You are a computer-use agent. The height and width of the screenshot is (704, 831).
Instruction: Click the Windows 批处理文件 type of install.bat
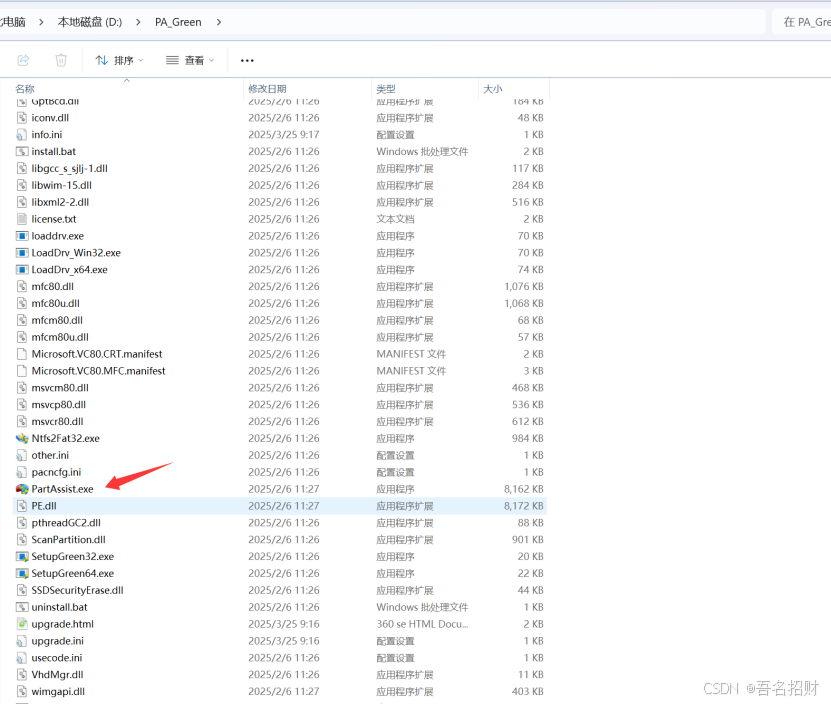(422, 152)
